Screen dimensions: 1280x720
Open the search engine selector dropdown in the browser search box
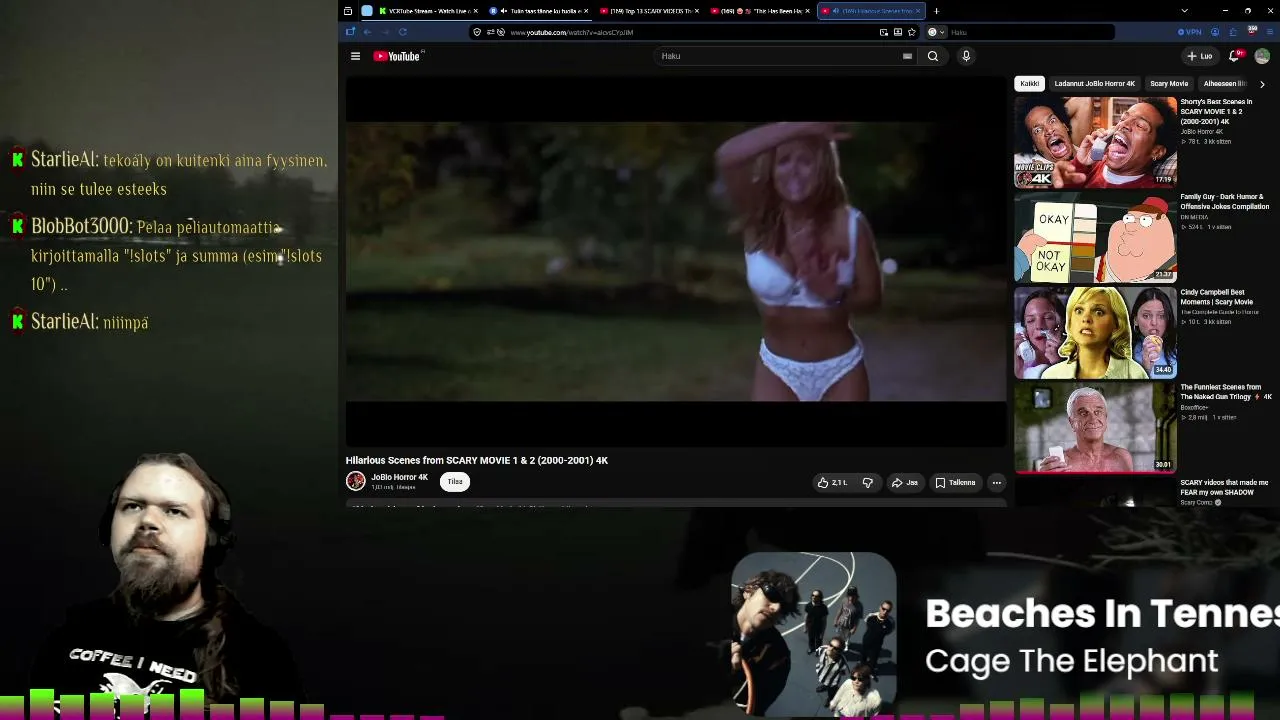(934, 32)
